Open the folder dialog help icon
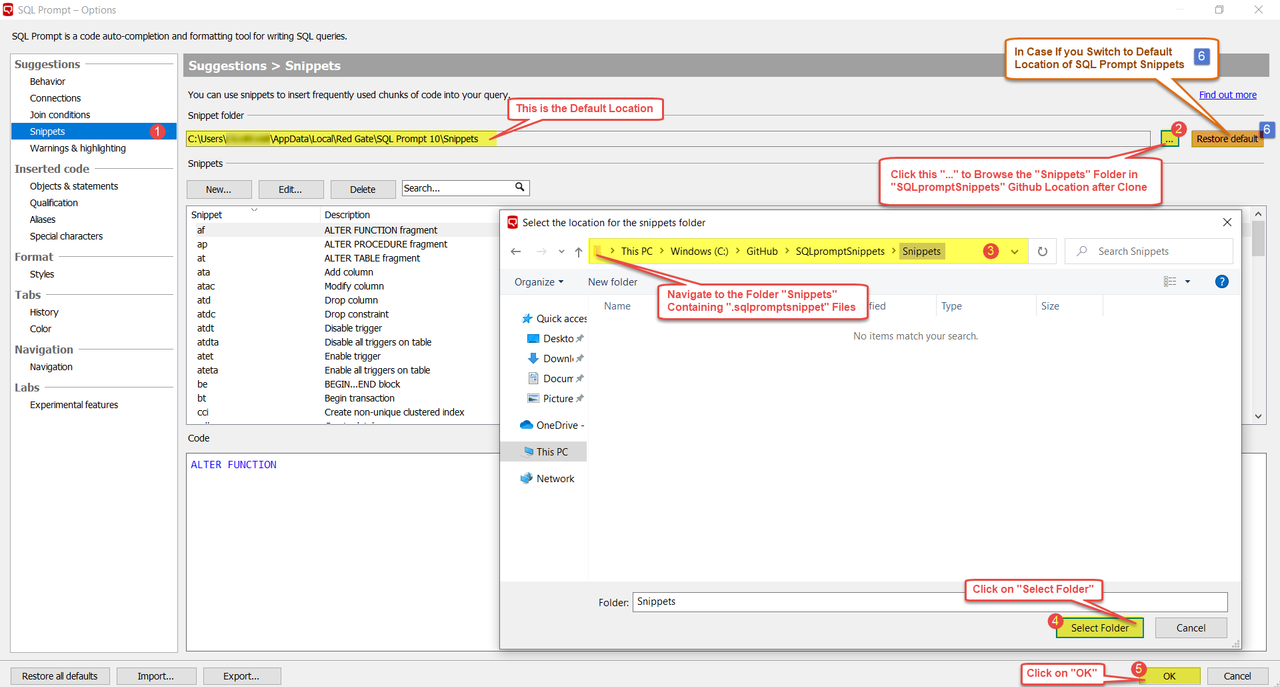Viewport: 1280px width, 687px height. [1221, 282]
